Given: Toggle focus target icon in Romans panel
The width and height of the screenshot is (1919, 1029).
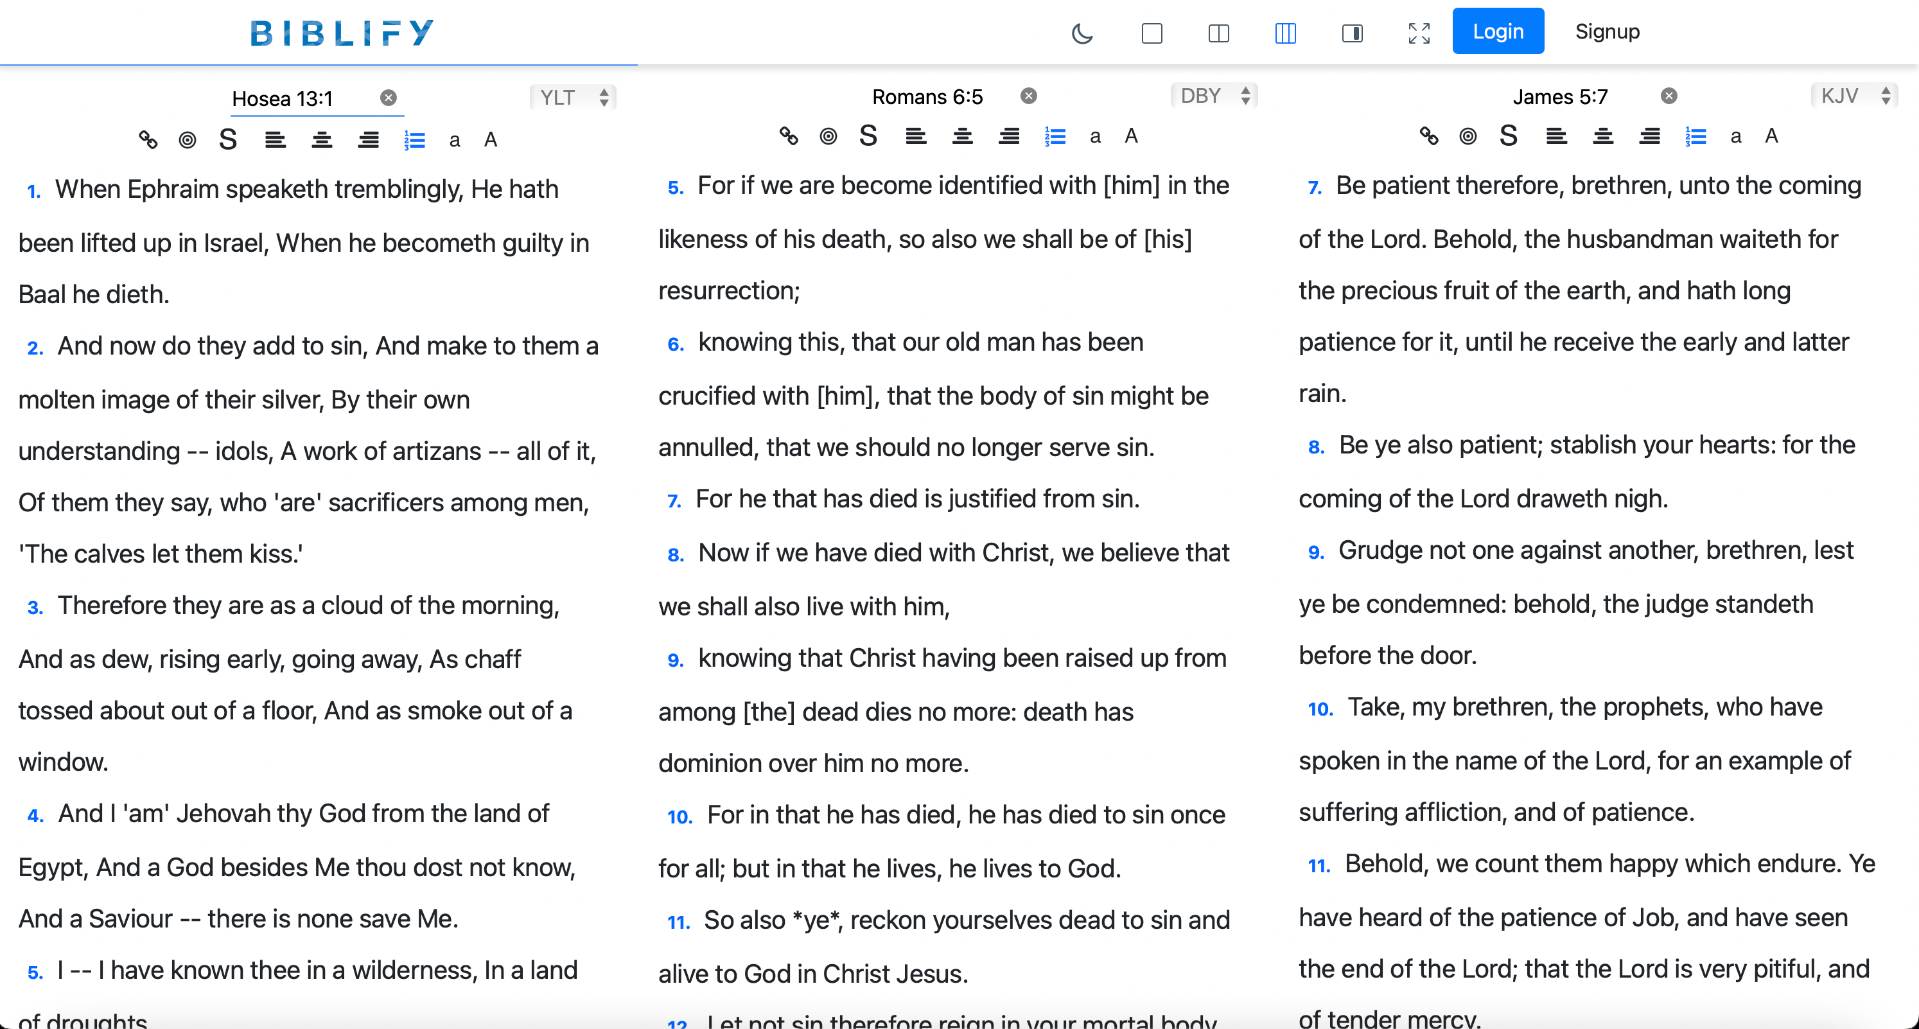Looking at the screenshot, I should [828, 136].
